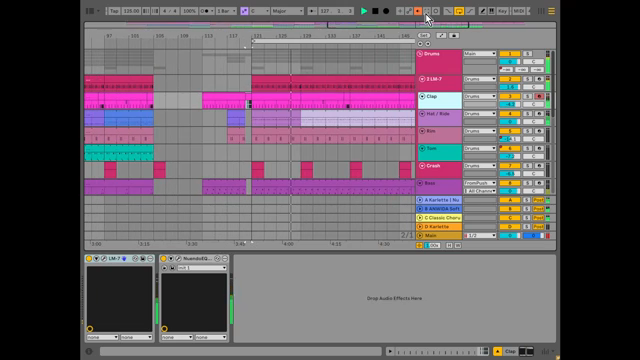Image resolution: width=640 pixels, height=360 pixels.
Task: Click the Tap tempo button
Action: point(114,11)
